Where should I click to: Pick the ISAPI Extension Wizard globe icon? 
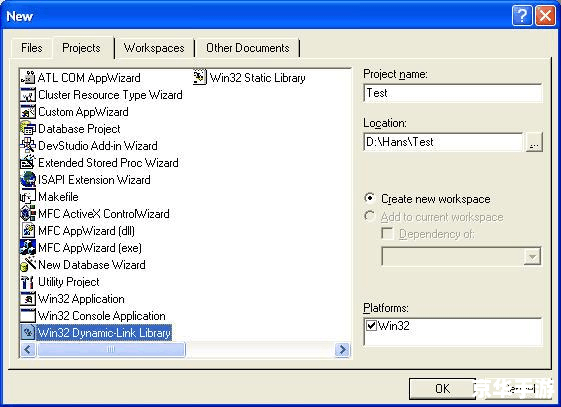(28, 180)
